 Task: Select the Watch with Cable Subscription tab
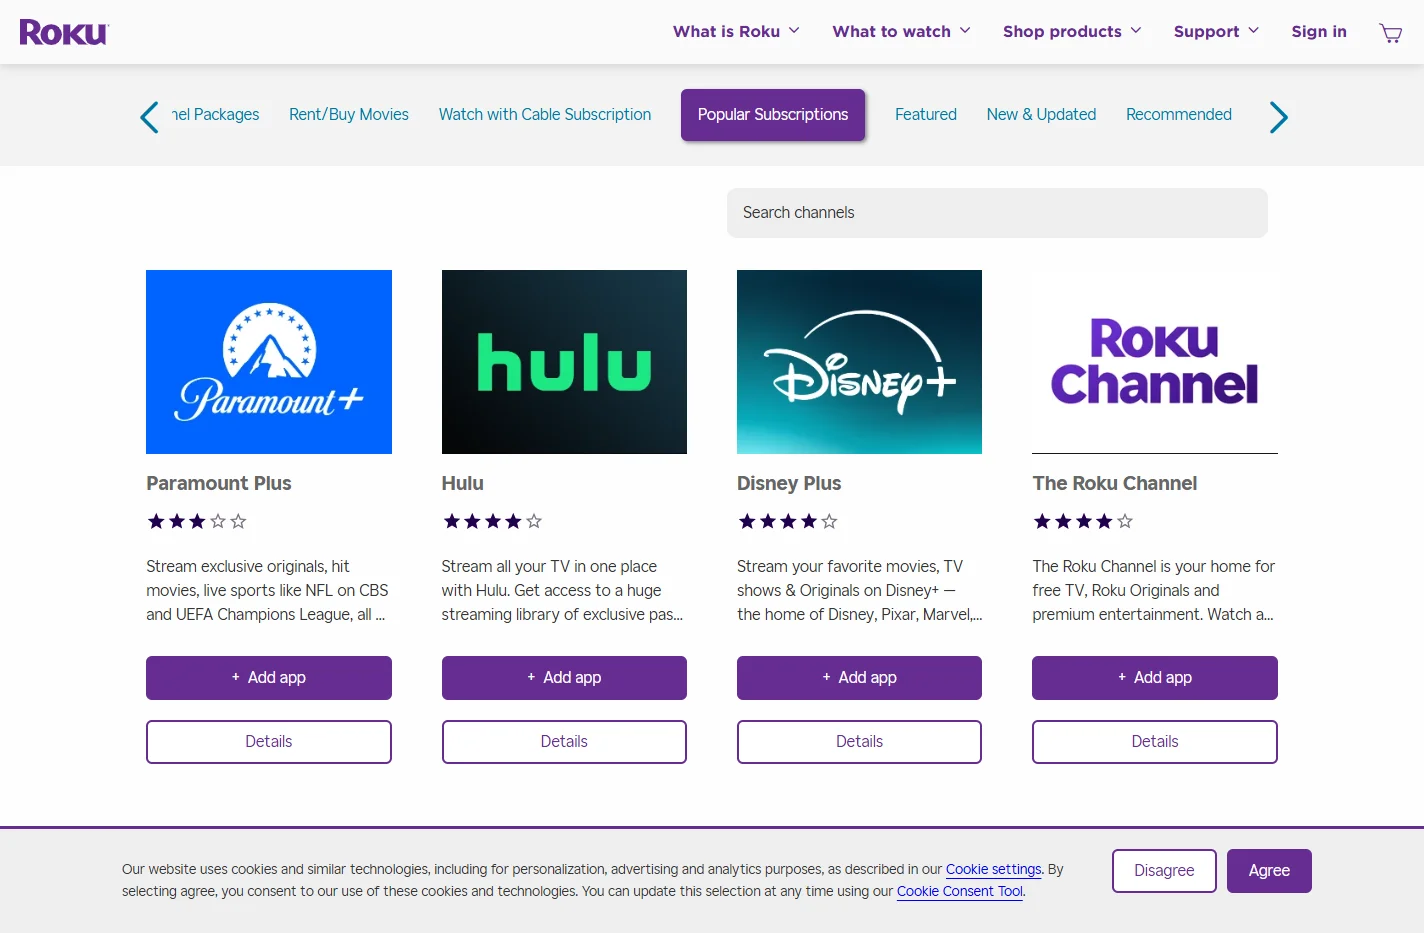(x=545, y=115)
